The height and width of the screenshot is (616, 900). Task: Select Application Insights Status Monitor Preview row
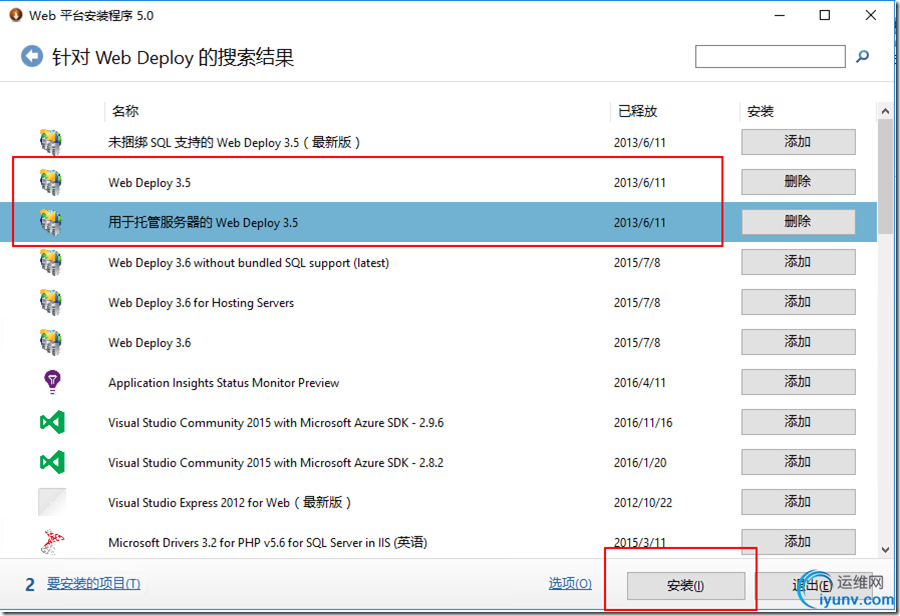[223, 383]
